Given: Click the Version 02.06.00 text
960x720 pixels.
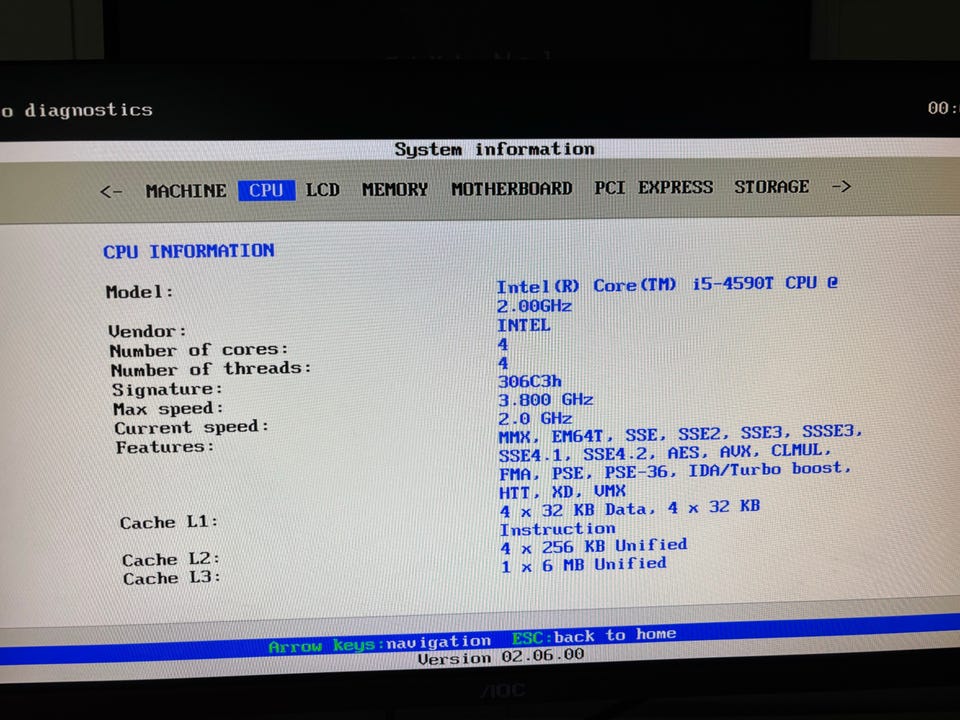Looking at the screenshot, I should pyautogui.click(x=501, y=657).
